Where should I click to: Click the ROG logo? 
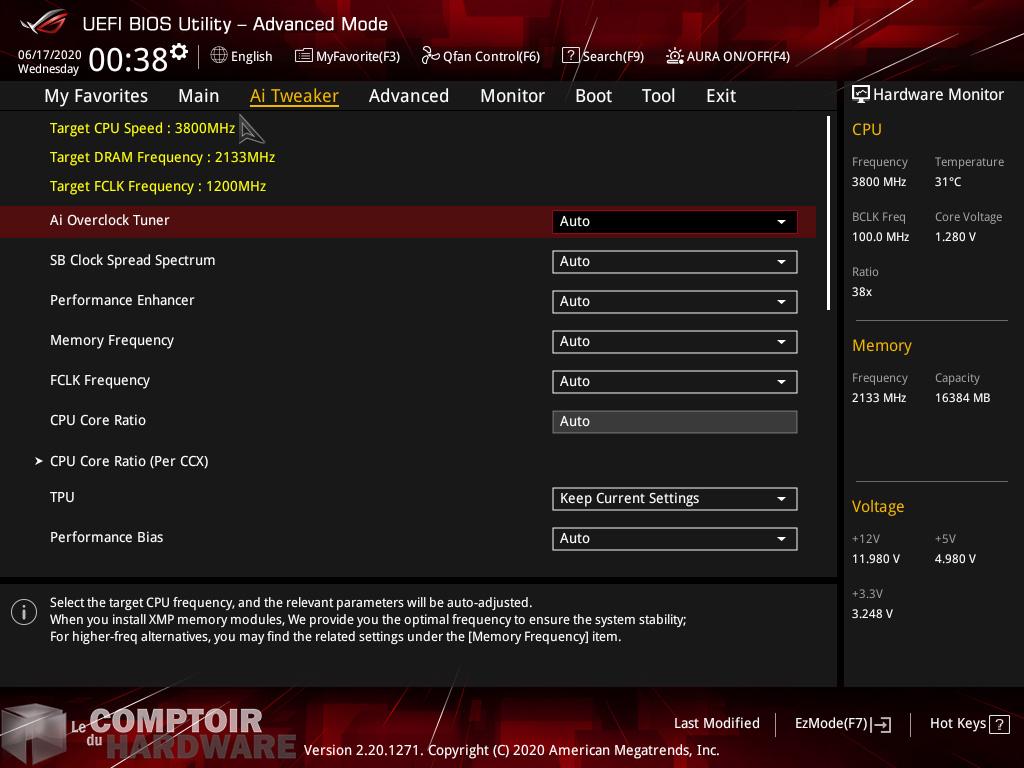43,22
